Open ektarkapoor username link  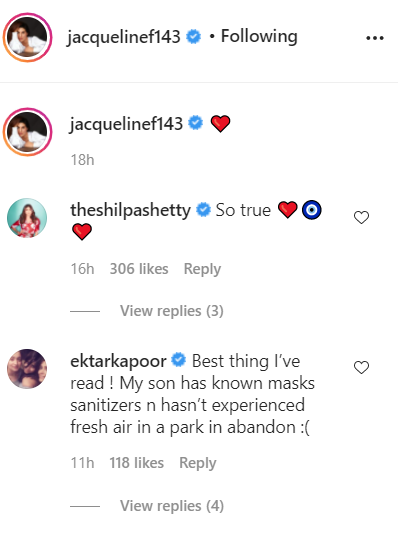pyautogui.click(x=118, y=361)
